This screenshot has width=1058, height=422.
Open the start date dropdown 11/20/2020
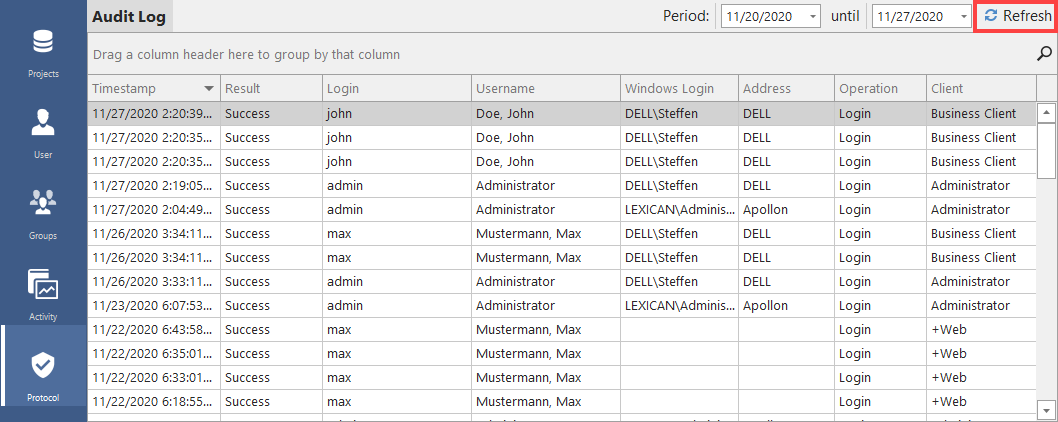pos(811,17)
